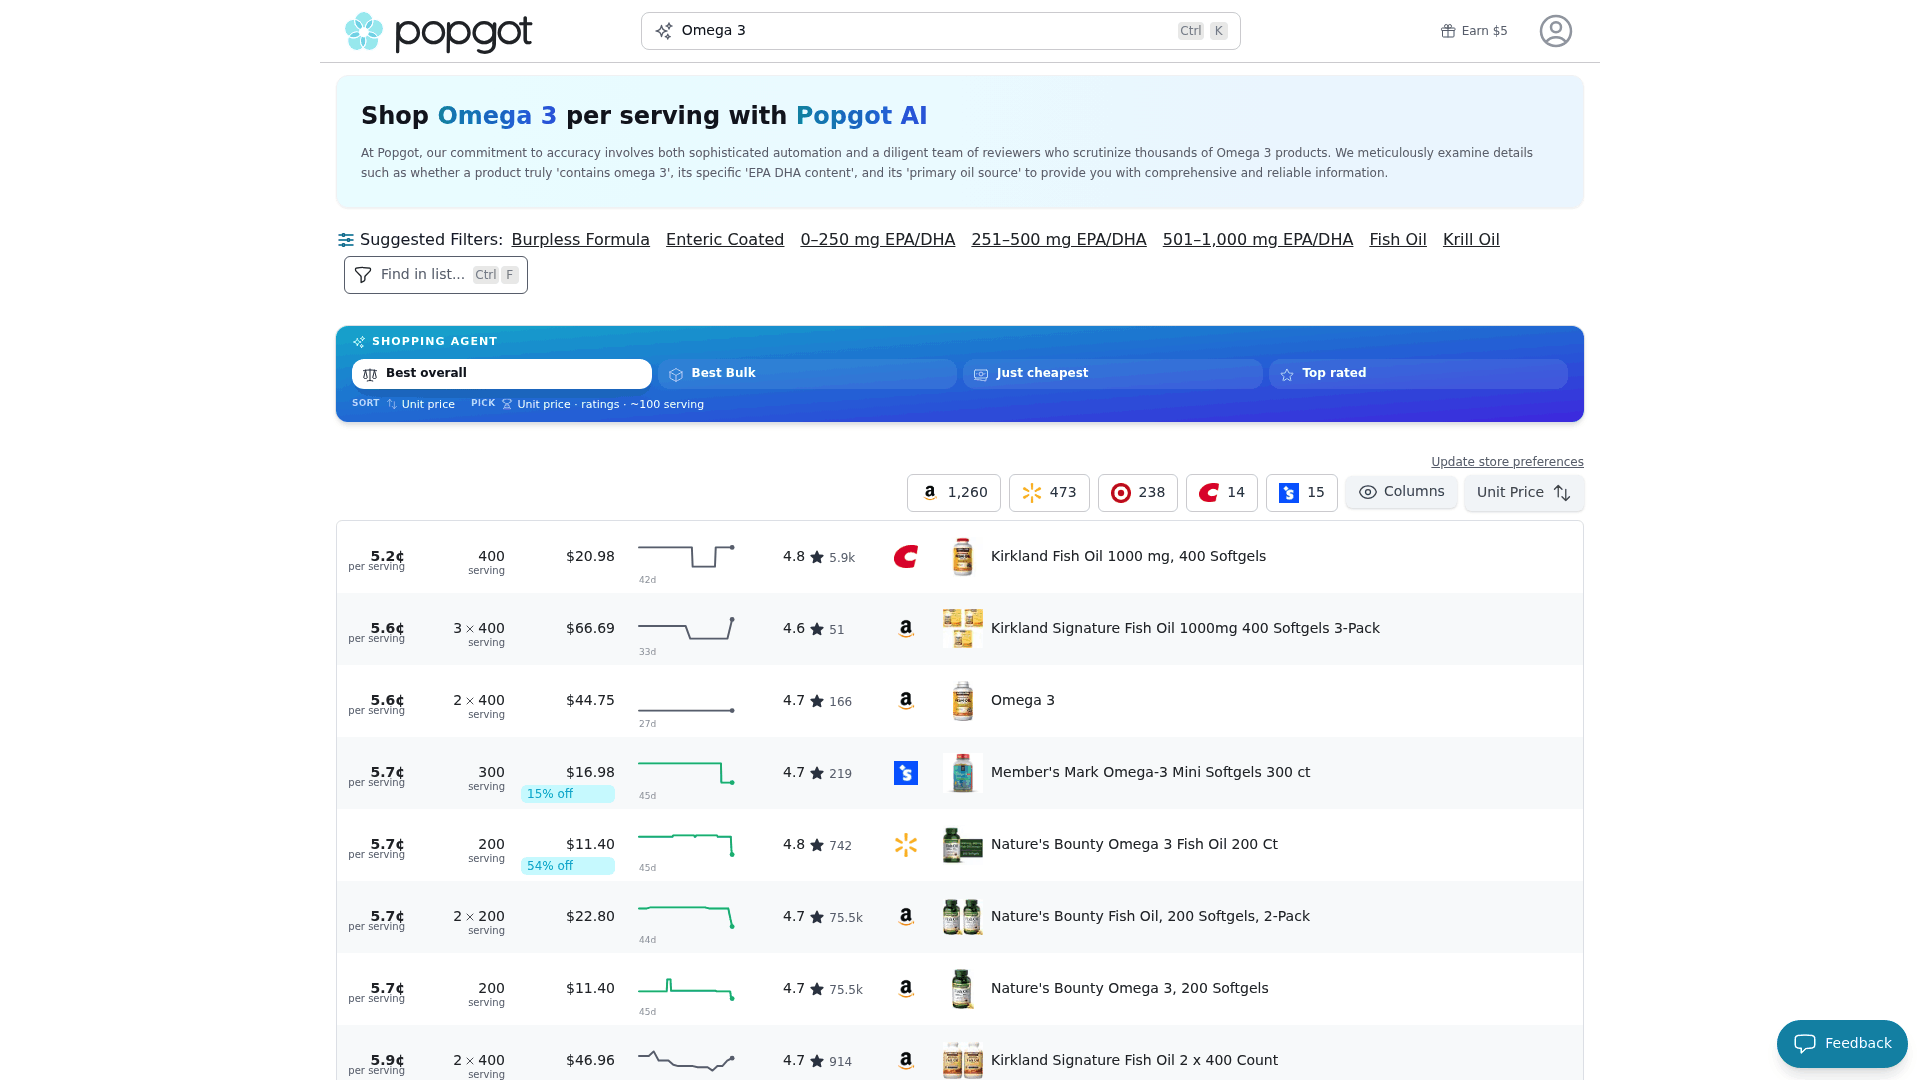
Task: Open the Feedback chat button
Action: tap(1842, 1044)
